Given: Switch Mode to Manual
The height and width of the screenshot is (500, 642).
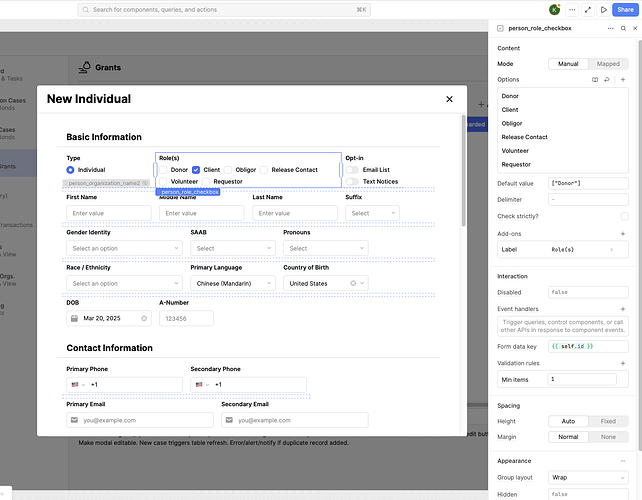Looking at the screenshot, I should coord(568,64).
